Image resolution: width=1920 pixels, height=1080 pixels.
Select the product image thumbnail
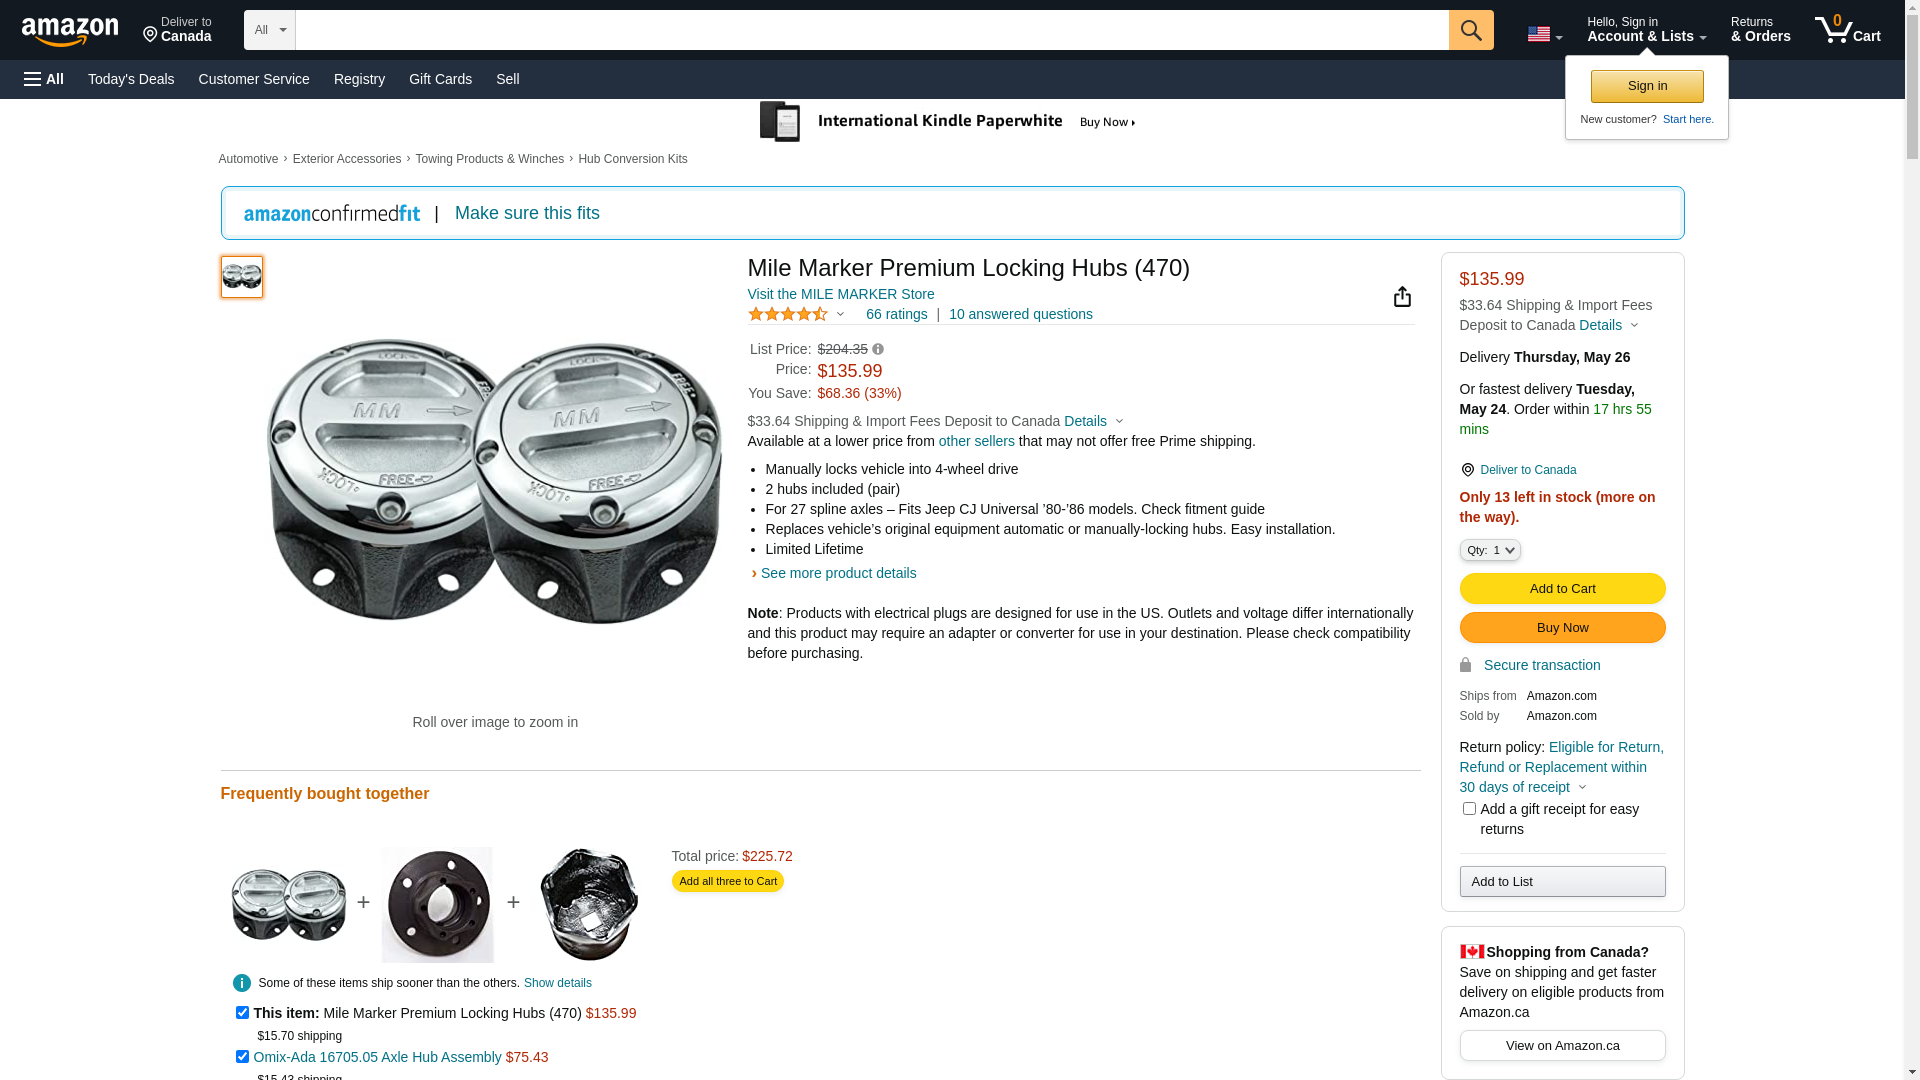tap(242, 277)
